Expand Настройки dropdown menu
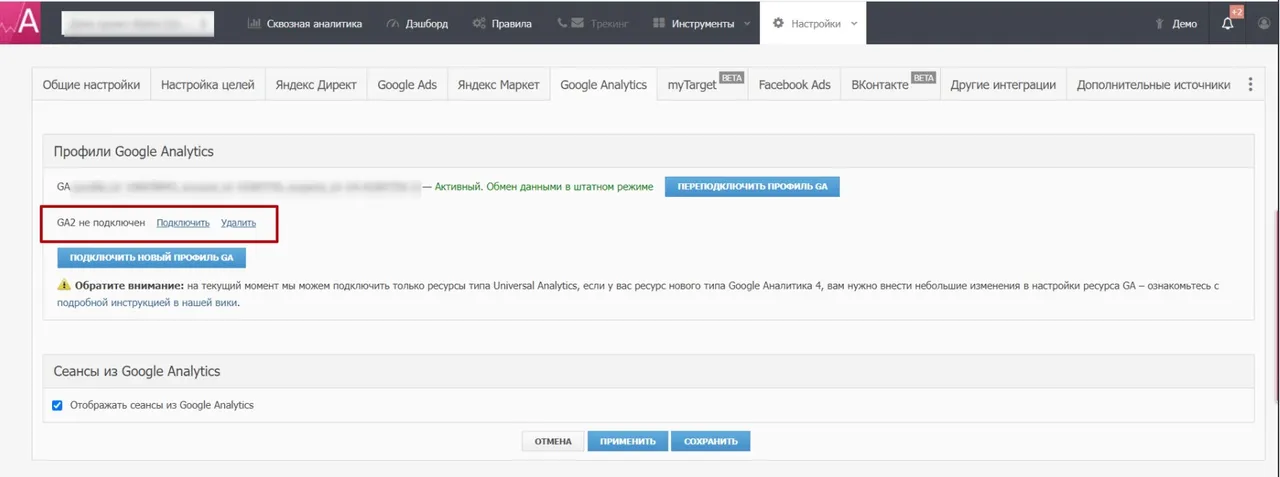The image size is (1280, 477). tap(813, 23)
